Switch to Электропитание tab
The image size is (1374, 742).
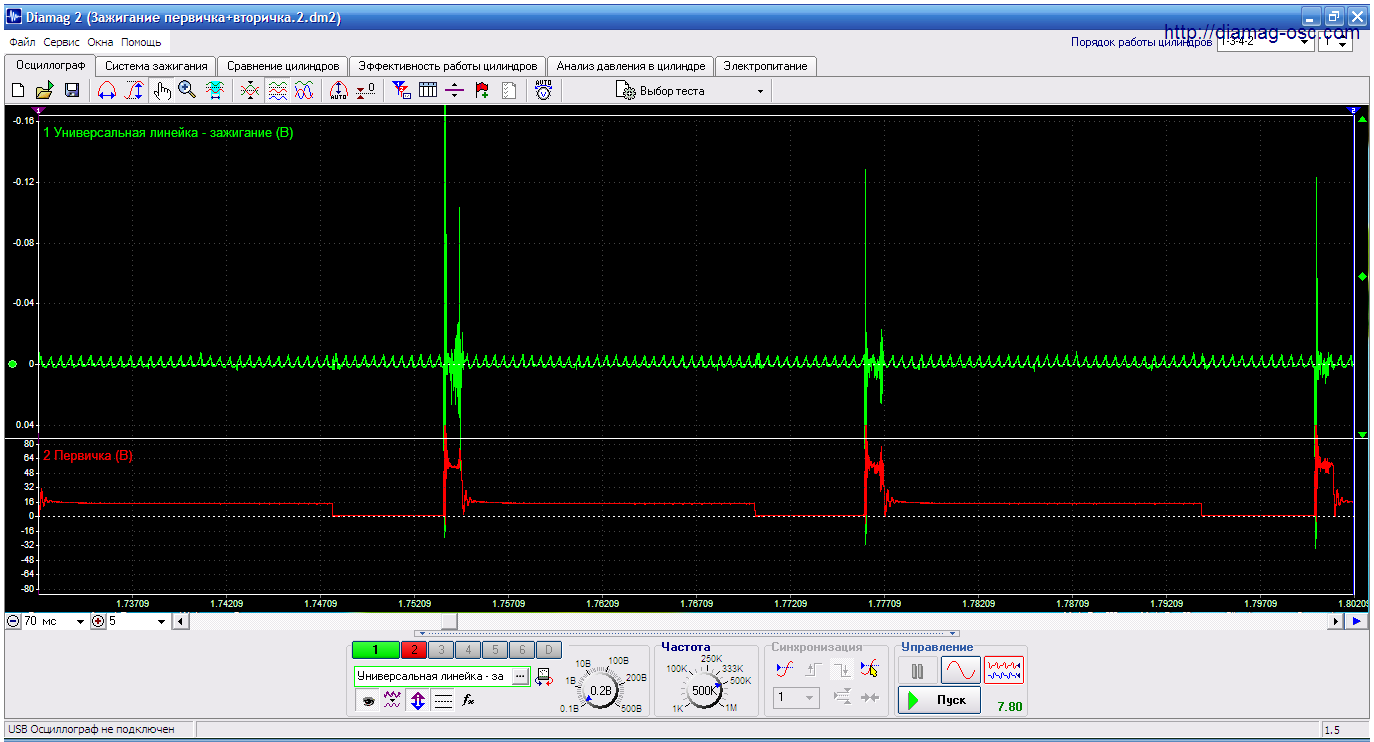pos(766,66)
